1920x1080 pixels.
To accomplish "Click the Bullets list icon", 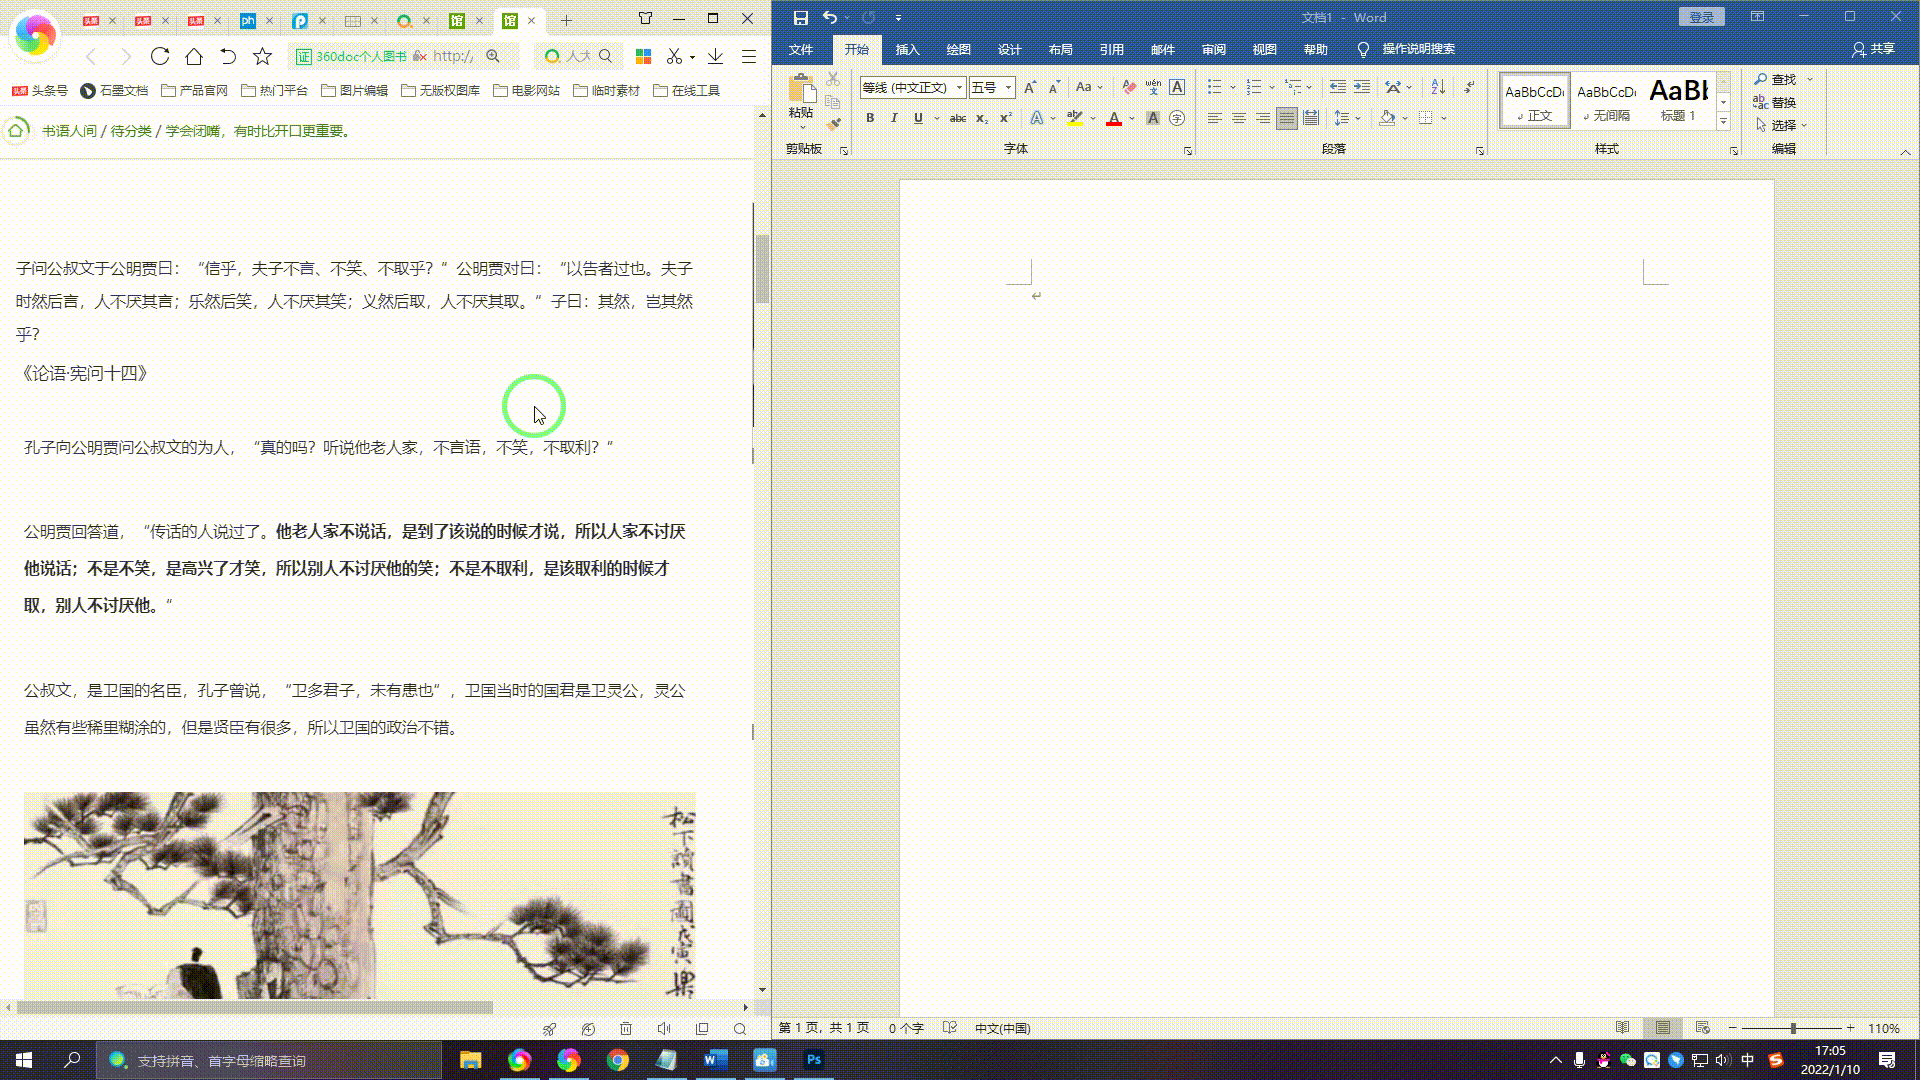I will tap(1213, 86).
